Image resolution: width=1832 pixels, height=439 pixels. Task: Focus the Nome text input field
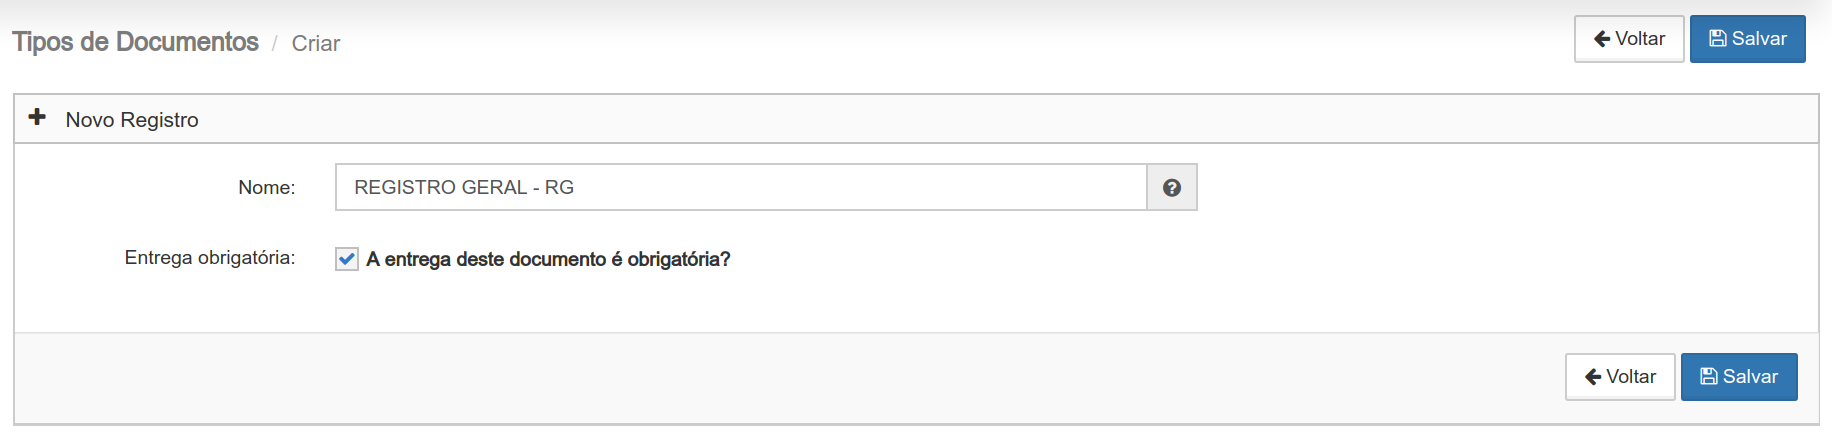tap(741, 187)
